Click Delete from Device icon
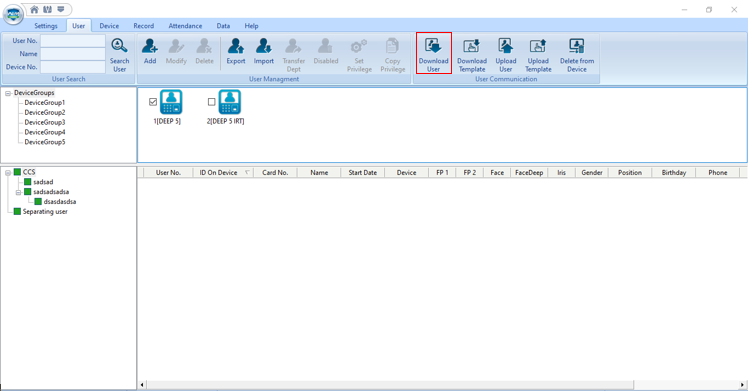 tap(577, 46)
